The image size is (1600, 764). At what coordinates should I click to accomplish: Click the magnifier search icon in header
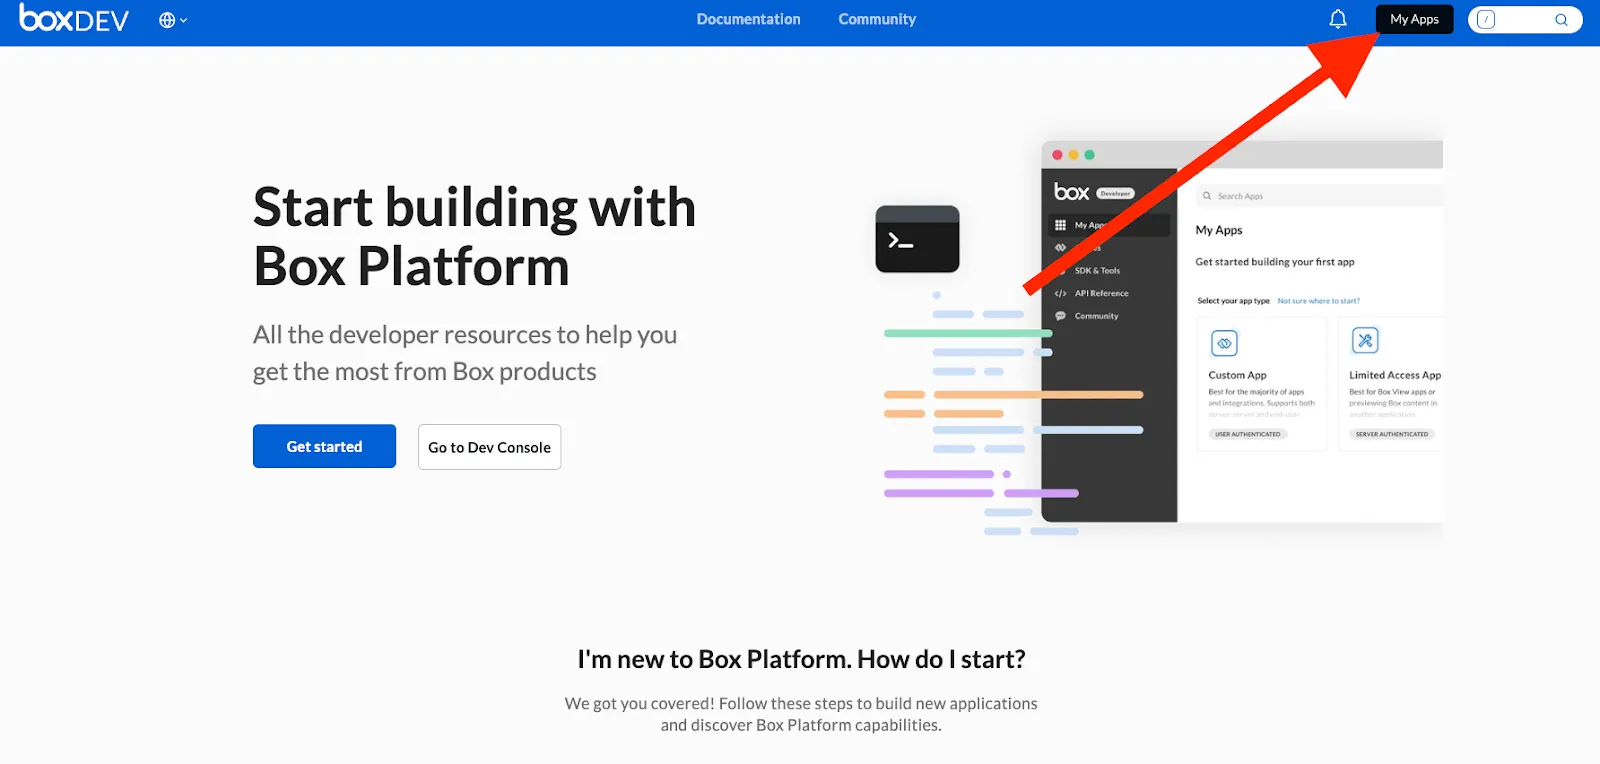1561,20
